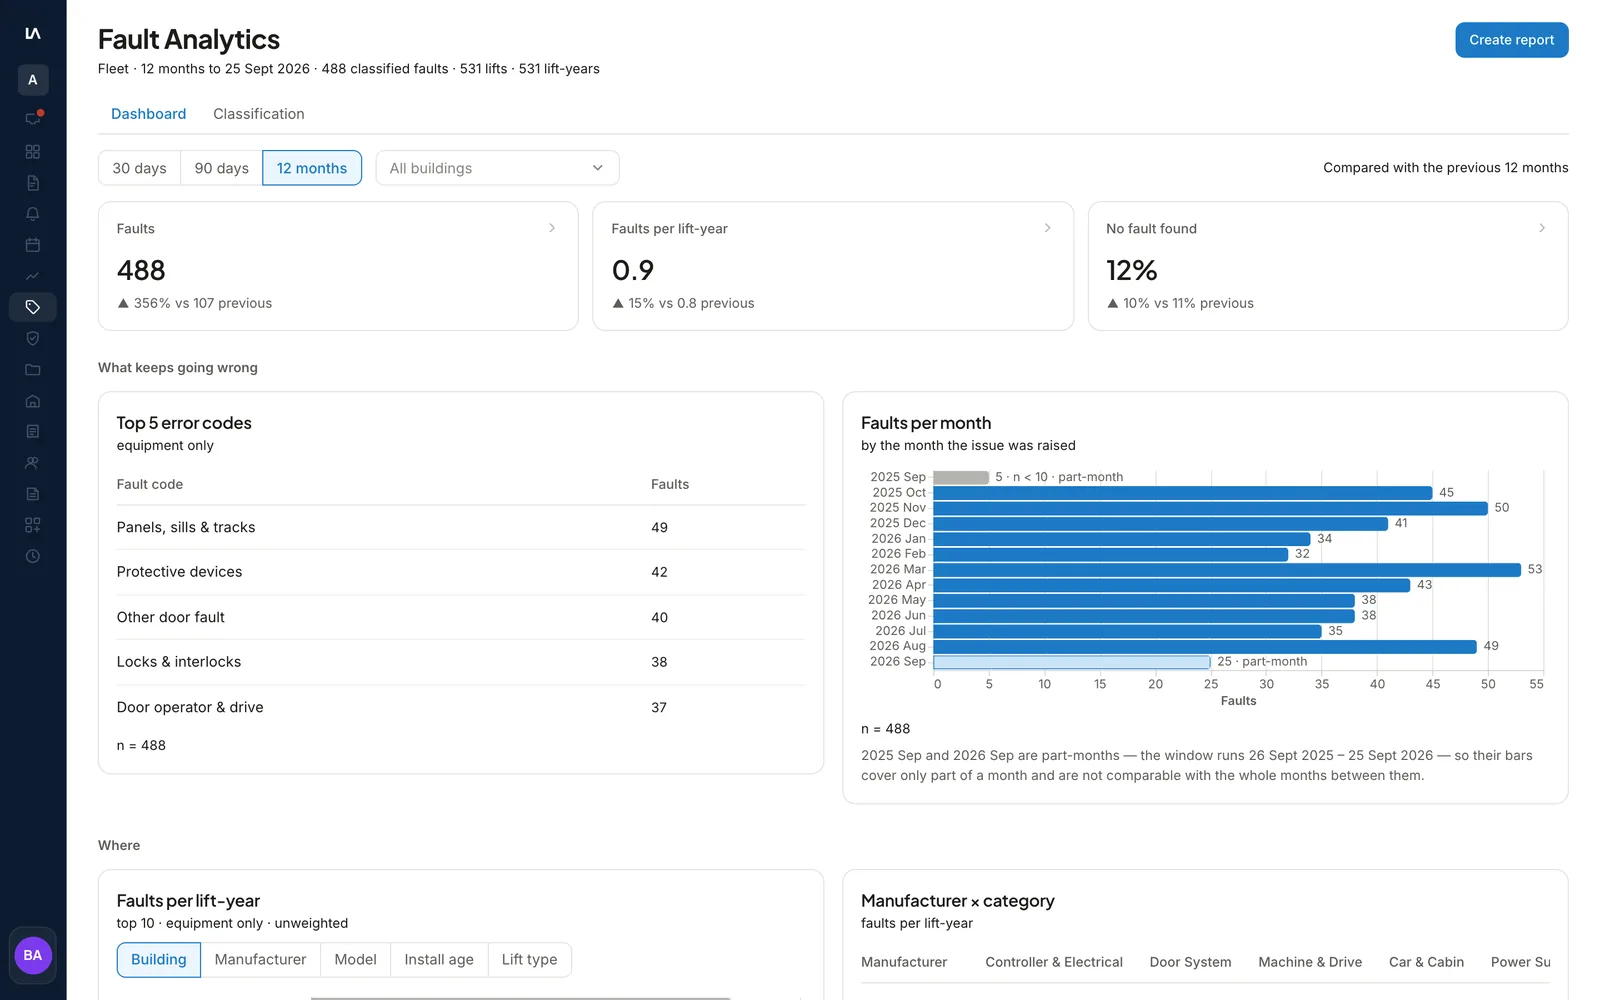Click the 2026 Mar bar in chart
This screenshot has width=1600, height=1000.
coord(1227,570)
